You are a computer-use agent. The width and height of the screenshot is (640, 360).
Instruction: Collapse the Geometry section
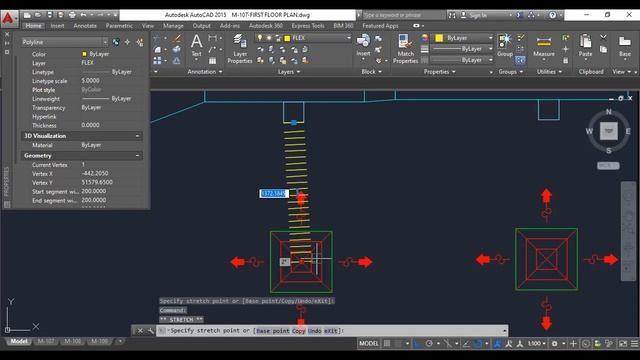tap(138, 156)
